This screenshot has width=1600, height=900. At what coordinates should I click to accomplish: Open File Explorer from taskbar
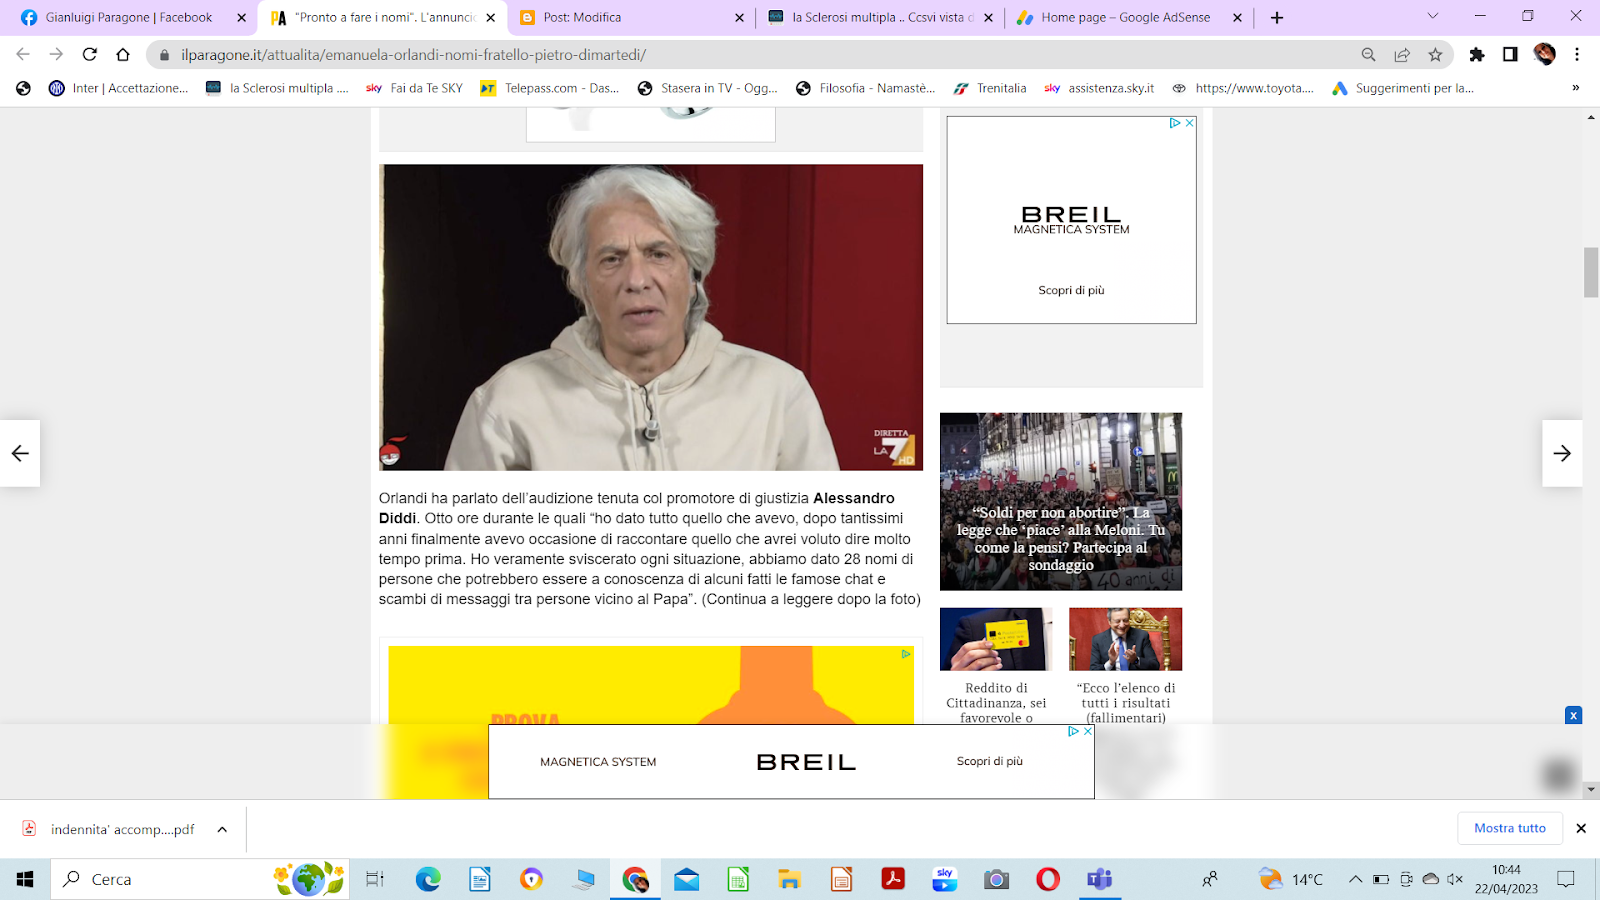coord(790,879)
